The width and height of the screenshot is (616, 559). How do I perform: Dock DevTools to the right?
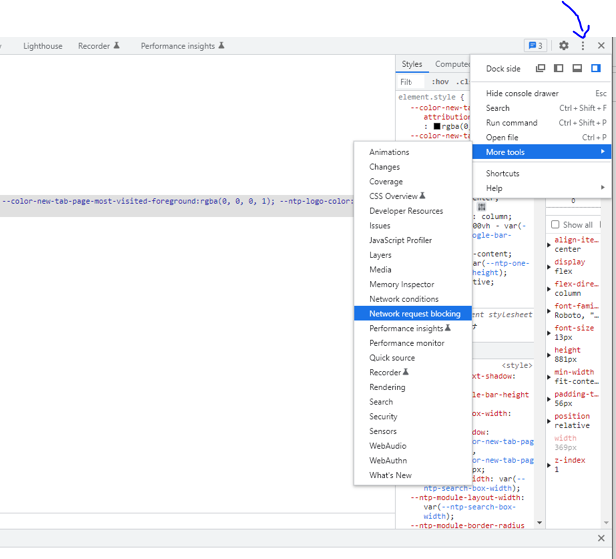pyautogui.click(x=596, y=68)
